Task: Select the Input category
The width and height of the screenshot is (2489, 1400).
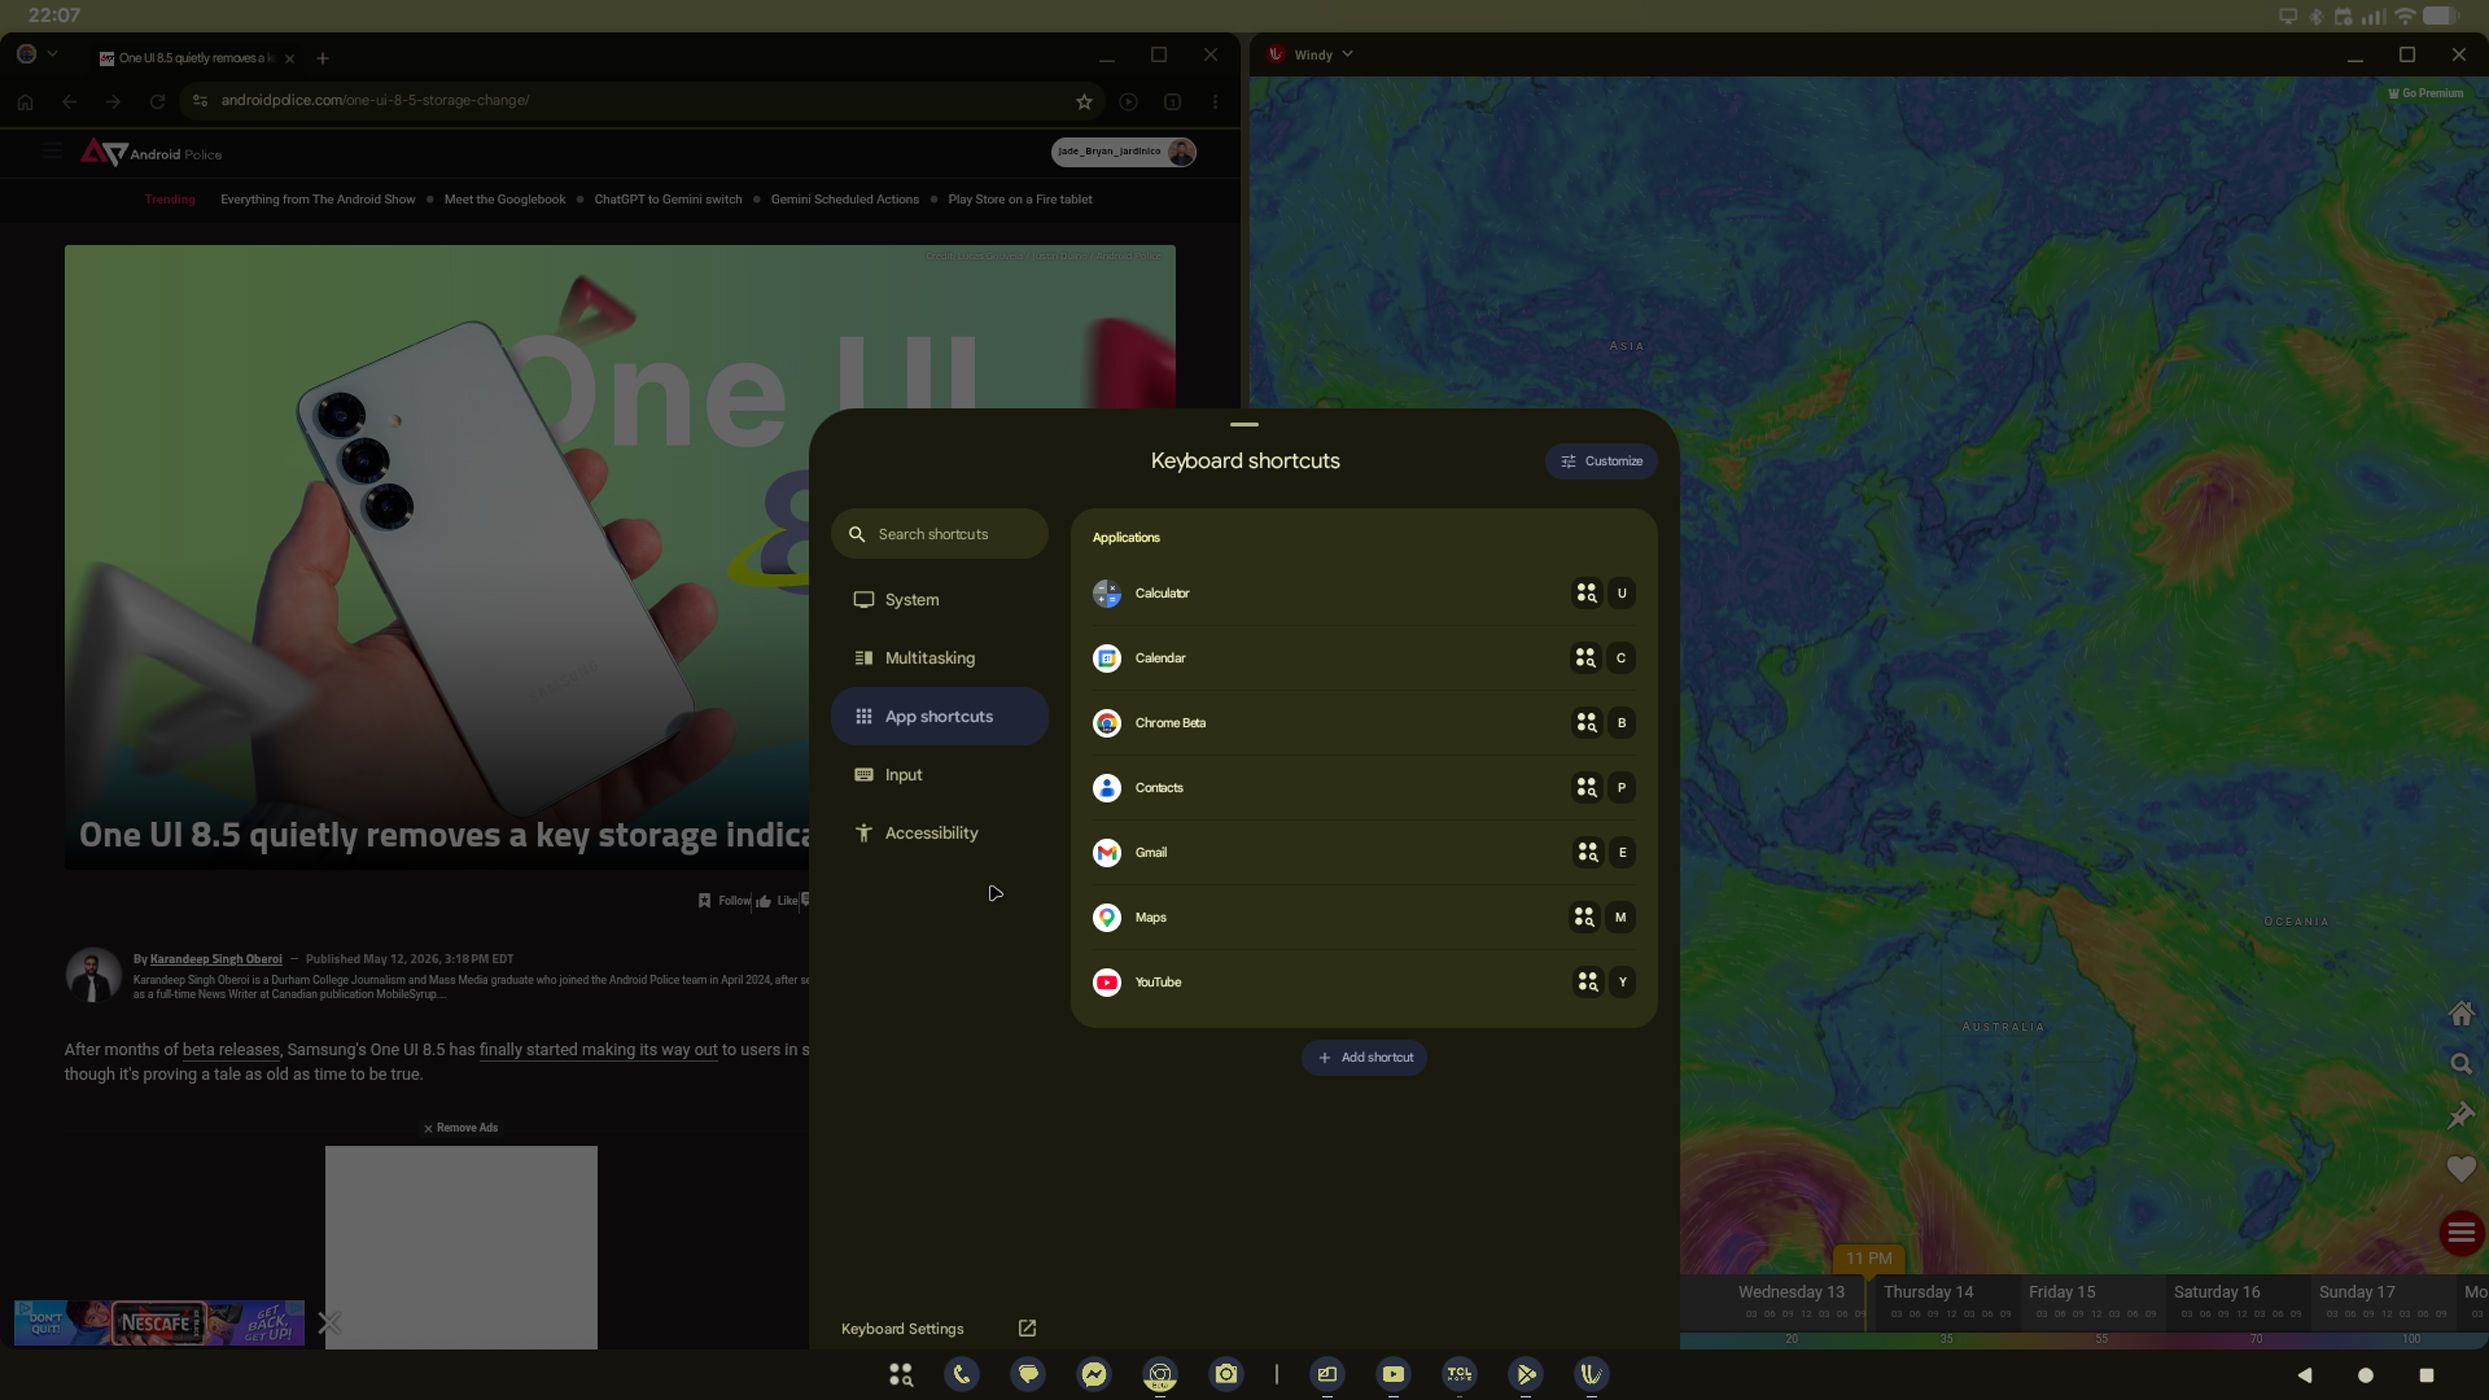Action: (x=939, y=775)
